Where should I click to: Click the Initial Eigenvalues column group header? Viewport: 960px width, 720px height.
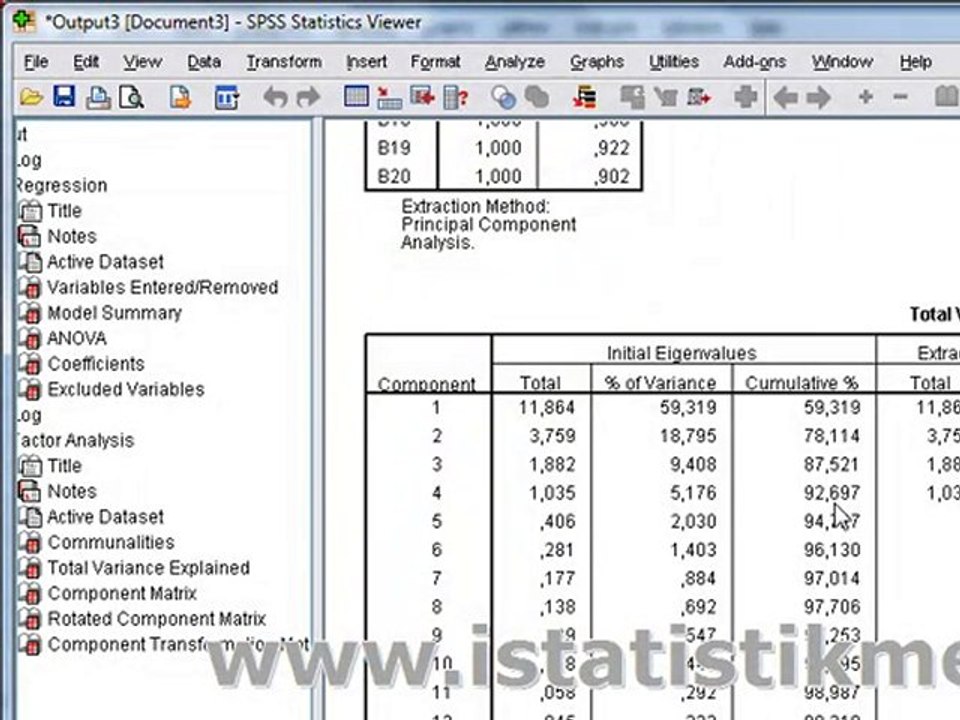[x=681, y=353]
